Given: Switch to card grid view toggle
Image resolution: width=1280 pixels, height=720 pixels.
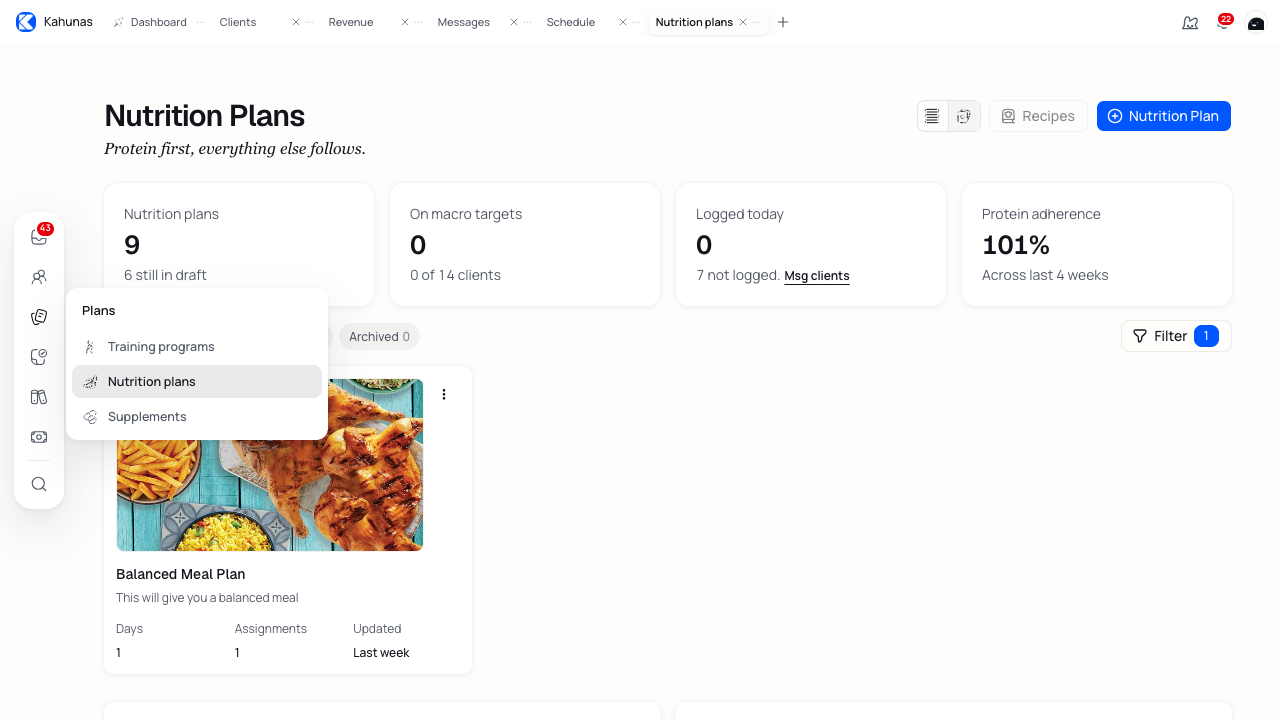Looking at the screenshot, I should pos(964,116).
